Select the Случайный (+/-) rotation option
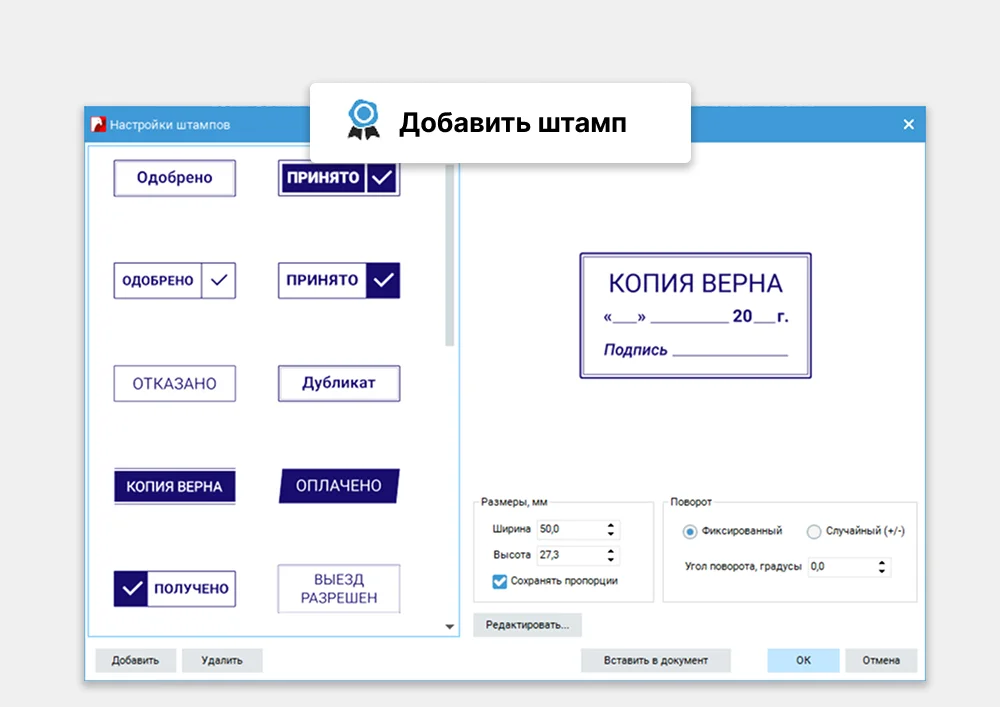This screenshot has width=1000, height=707. coord(814,531)
